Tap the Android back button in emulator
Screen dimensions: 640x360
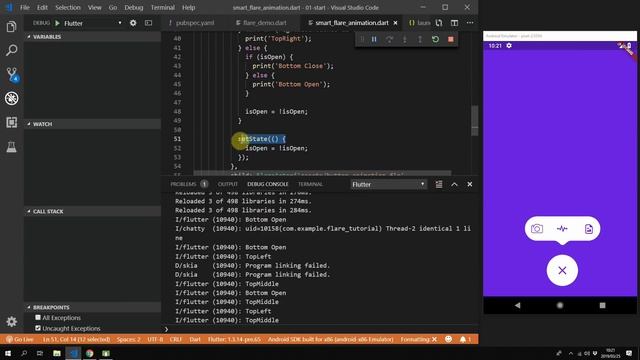pyautogui.click(x=518, y=305)
